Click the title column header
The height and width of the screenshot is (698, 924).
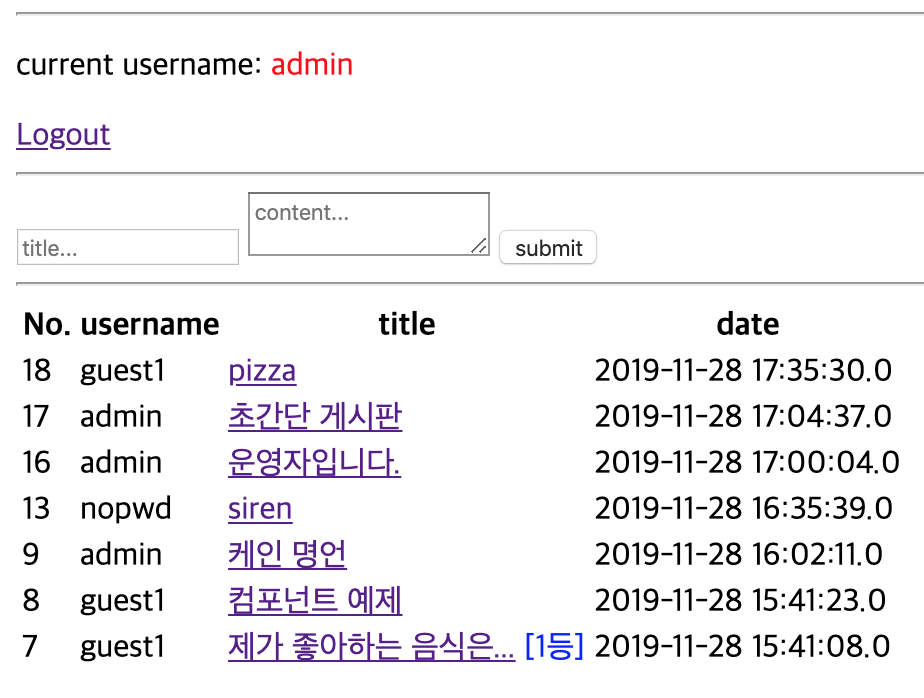[x=406, y=324]
